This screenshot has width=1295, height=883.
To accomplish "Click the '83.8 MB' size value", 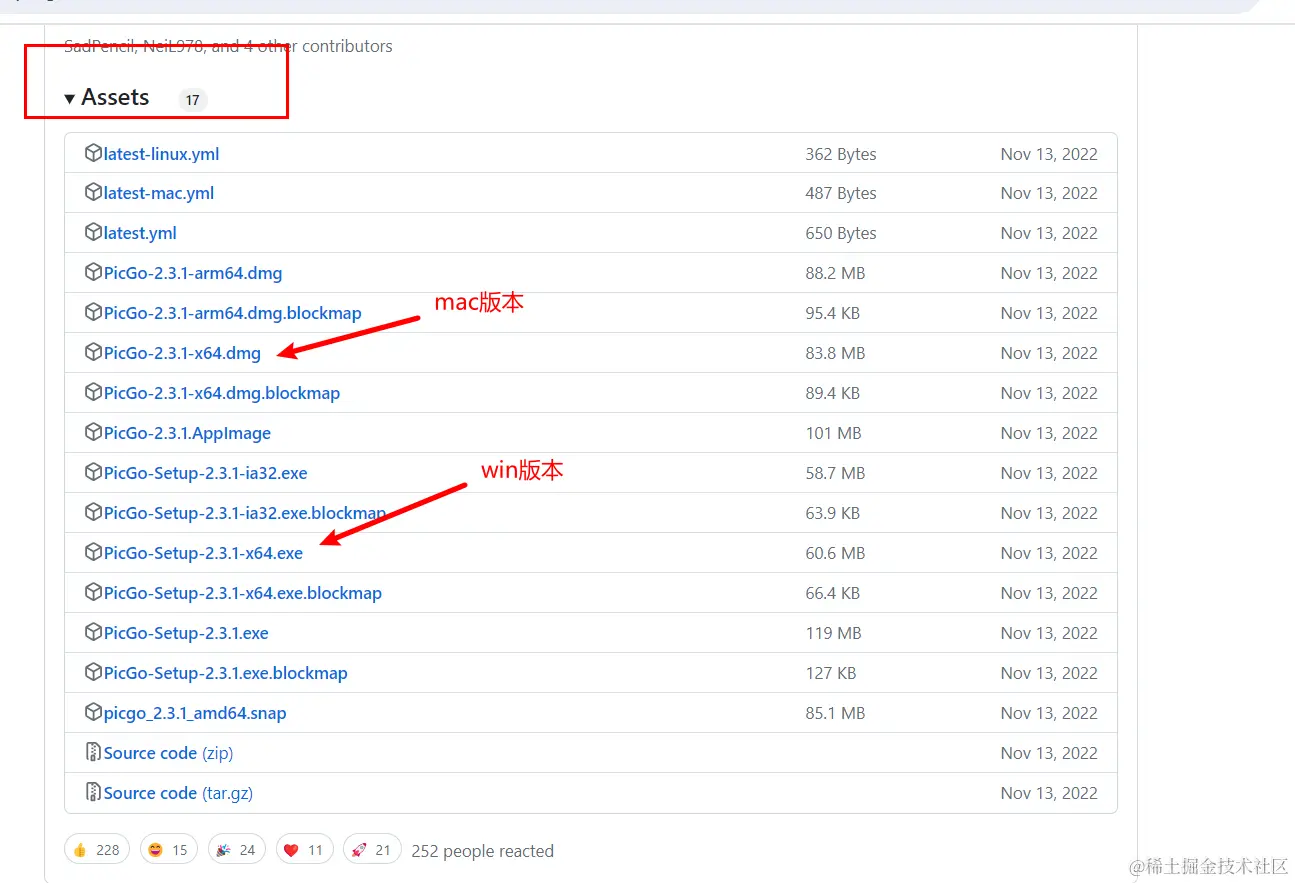I will click(835, 353).
